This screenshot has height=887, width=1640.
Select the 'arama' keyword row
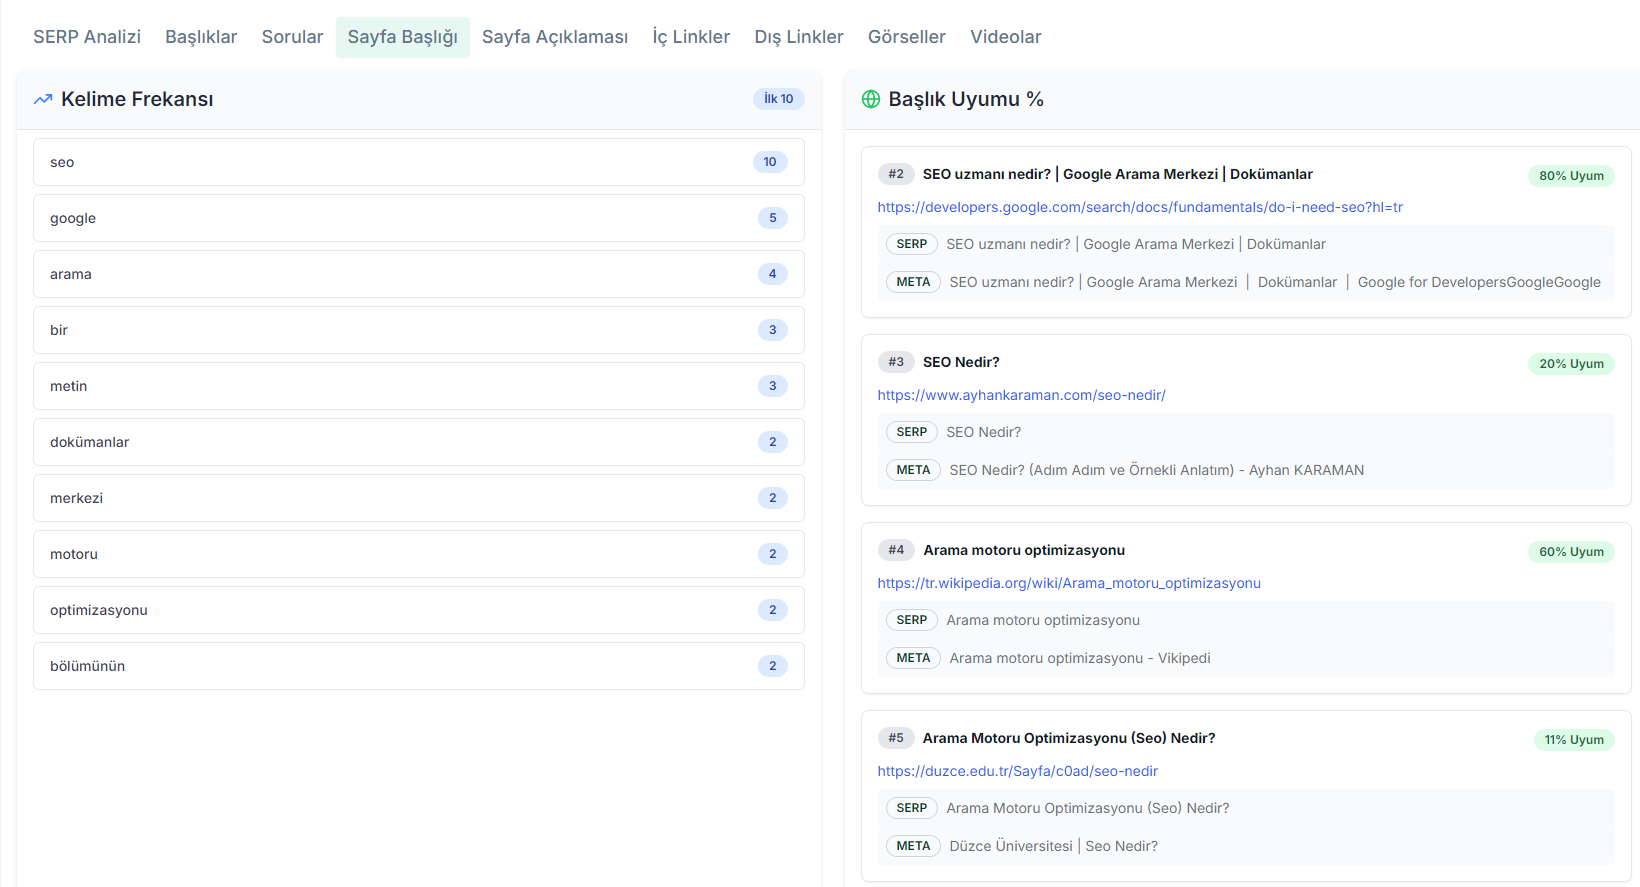click(419, 274)
